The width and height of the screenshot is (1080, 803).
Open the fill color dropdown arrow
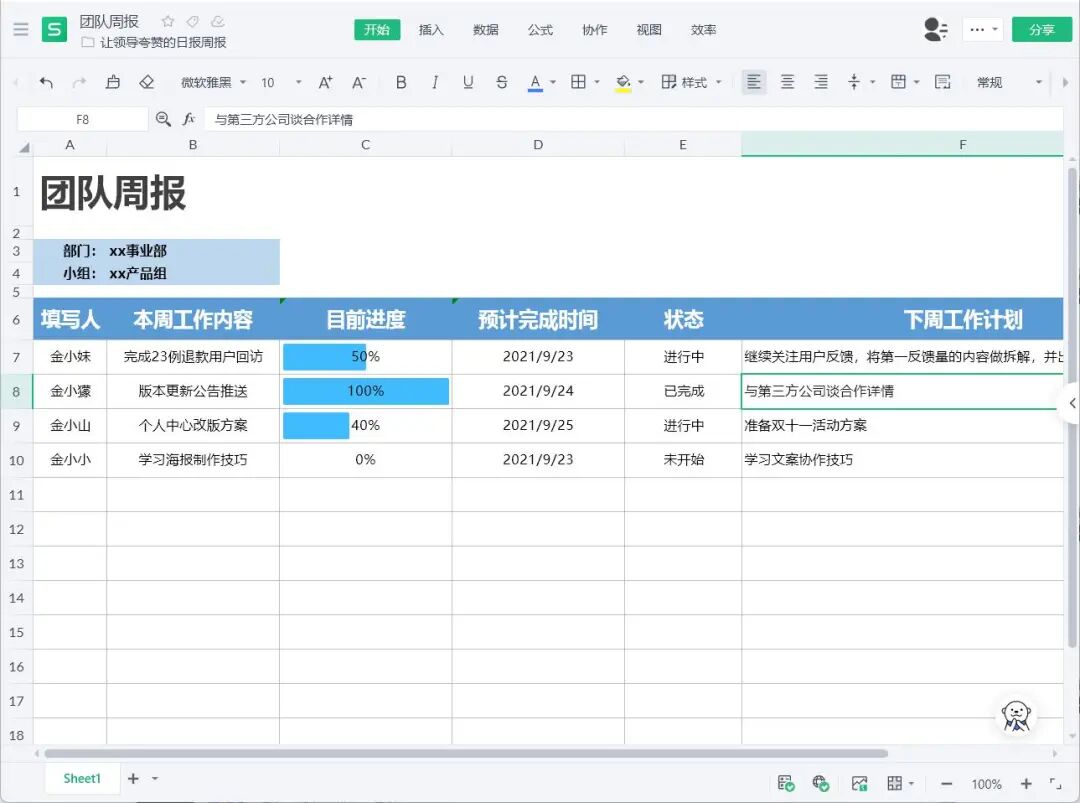[641, 83]
